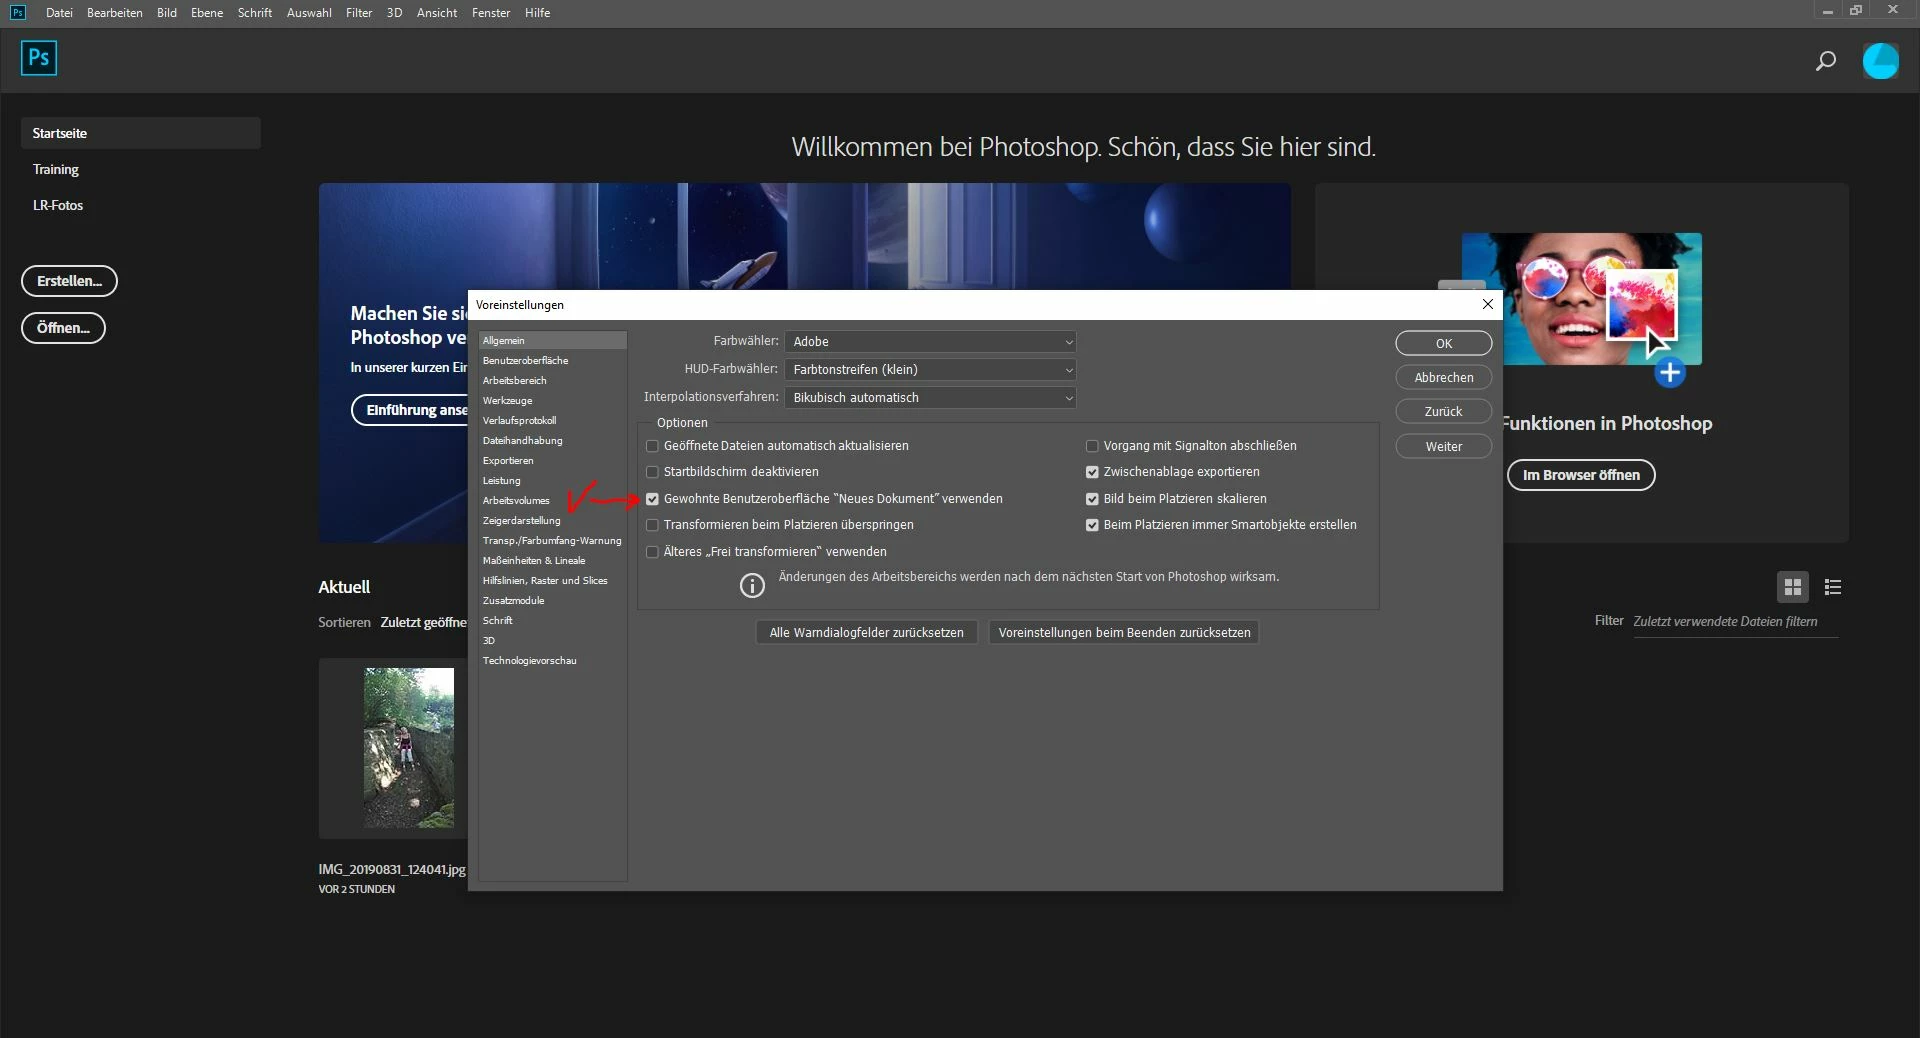Uncheck 'Gewohnte Benutzeroberfläche Neues Dokument verwenden'

click(652, 499)
